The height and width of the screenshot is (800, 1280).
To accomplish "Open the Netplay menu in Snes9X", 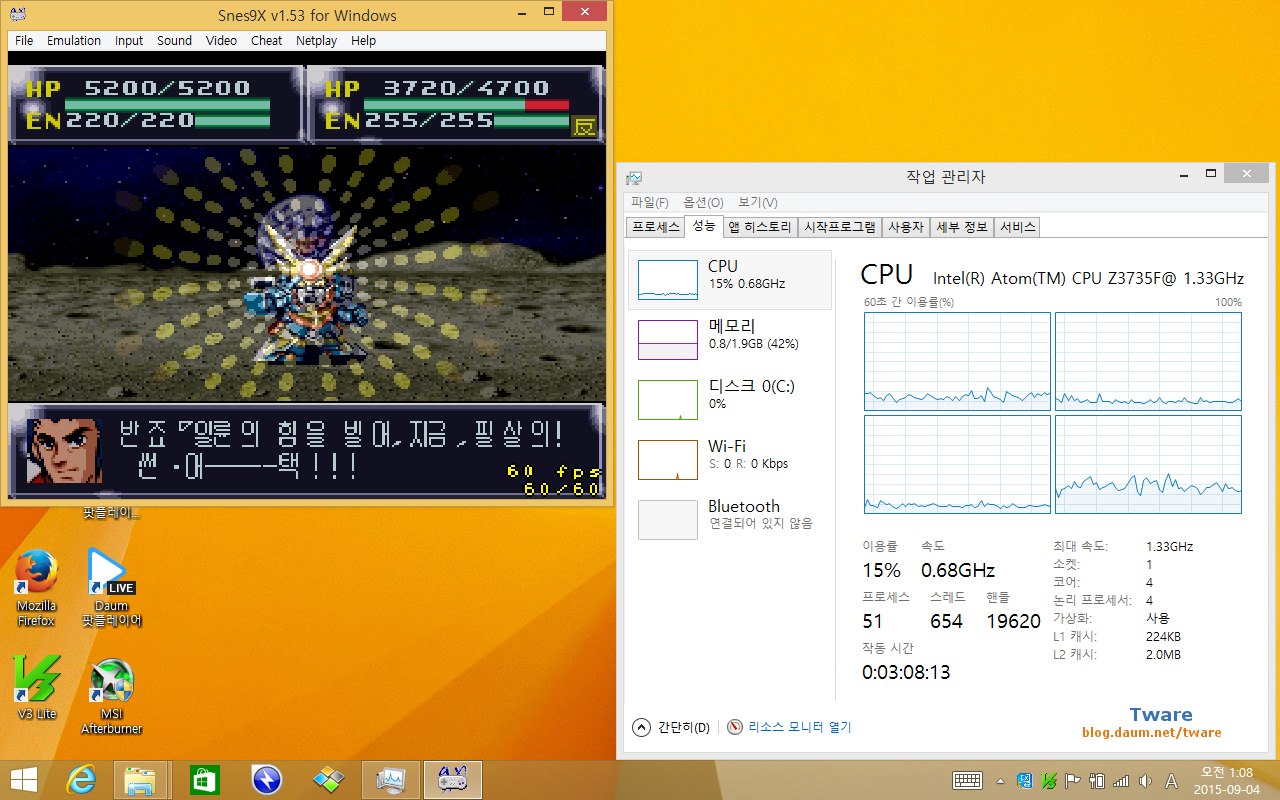I will tap(316, 41).
